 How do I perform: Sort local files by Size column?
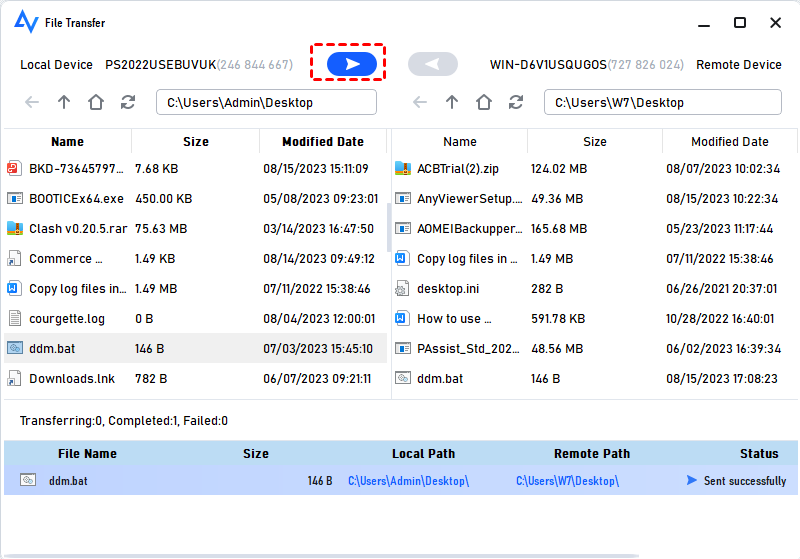point(196,141)
